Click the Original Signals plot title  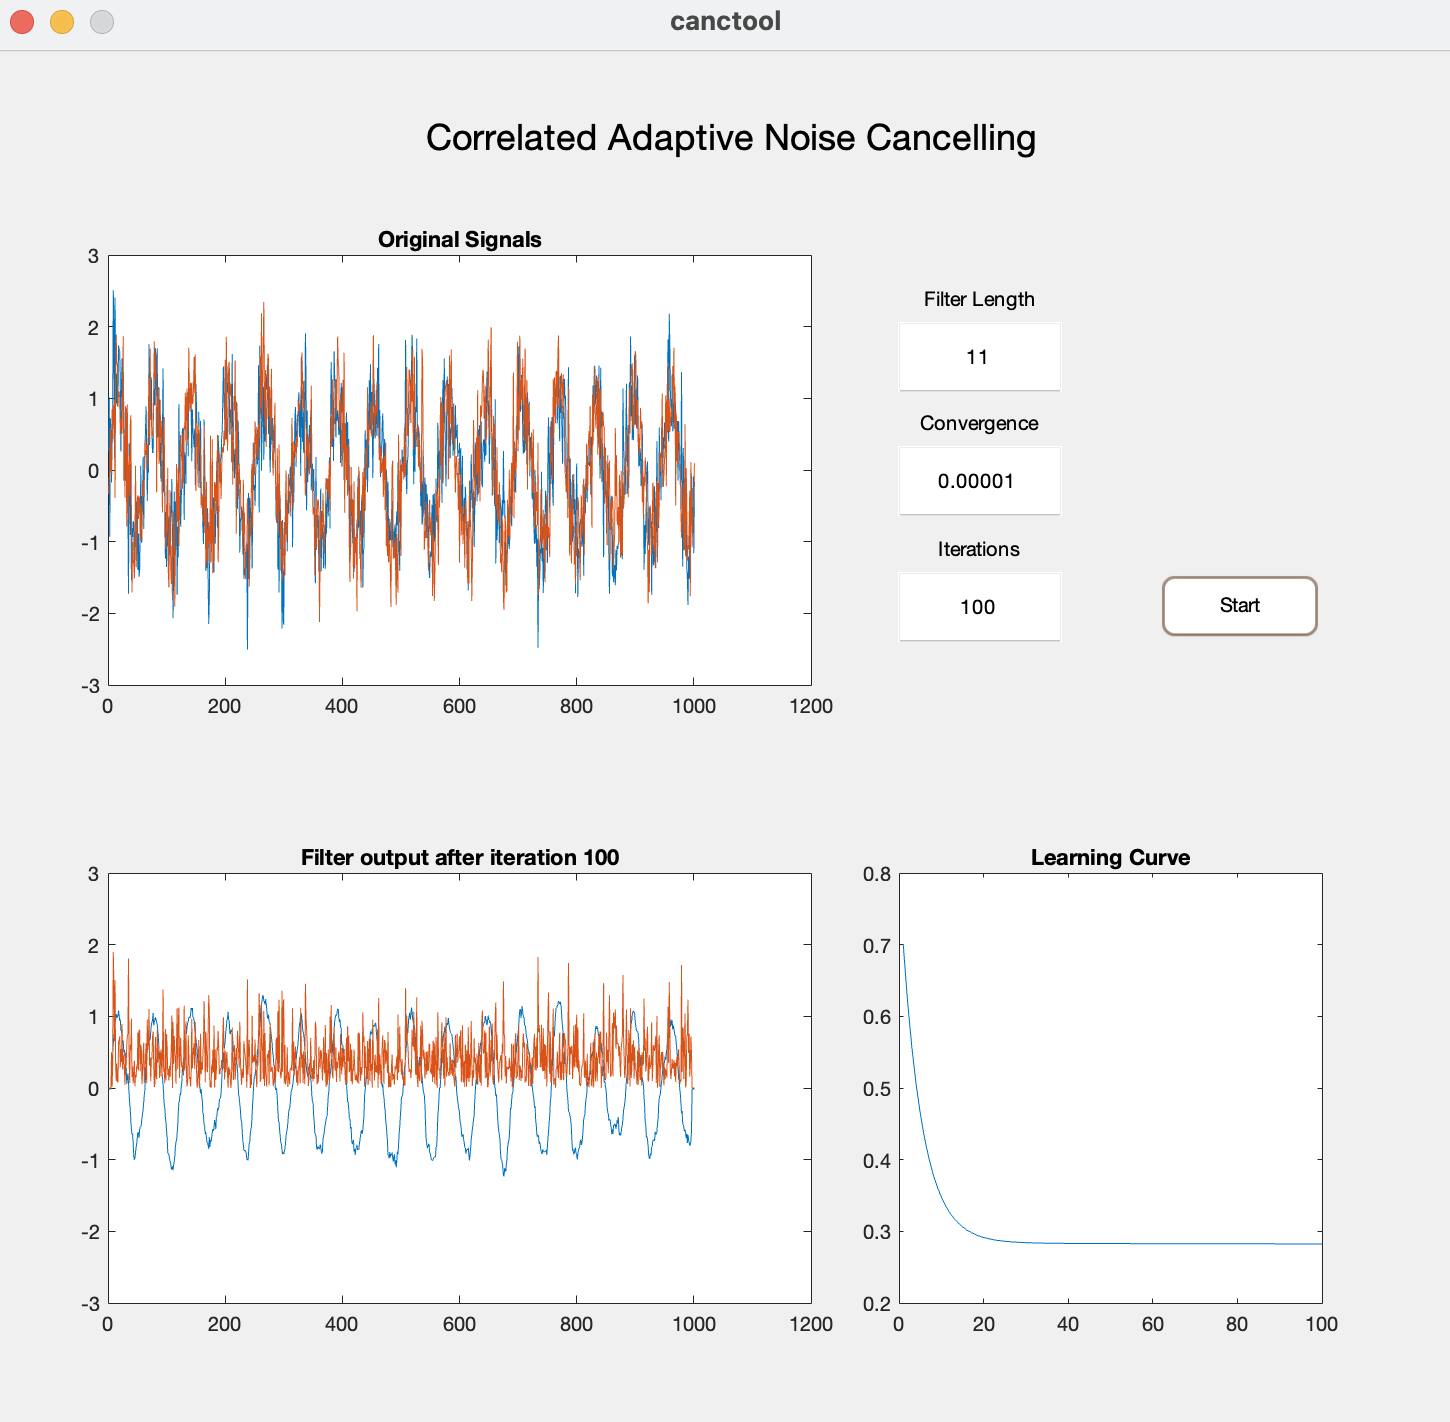click(459, 240)
